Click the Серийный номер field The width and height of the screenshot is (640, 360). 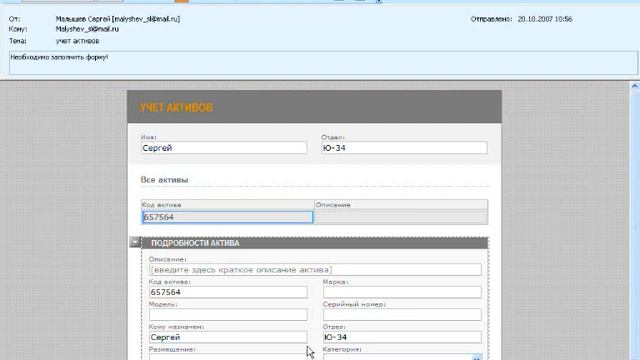click(402, 315)
